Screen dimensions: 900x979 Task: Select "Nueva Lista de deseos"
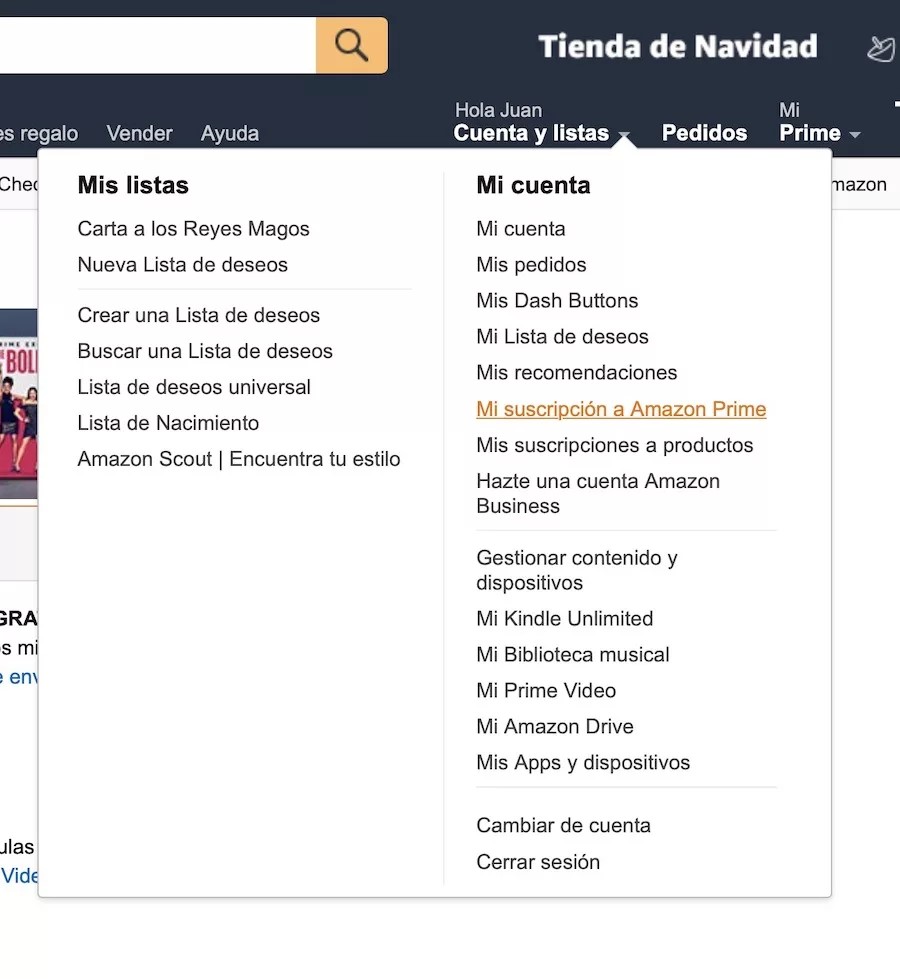[x=182, y=265]
